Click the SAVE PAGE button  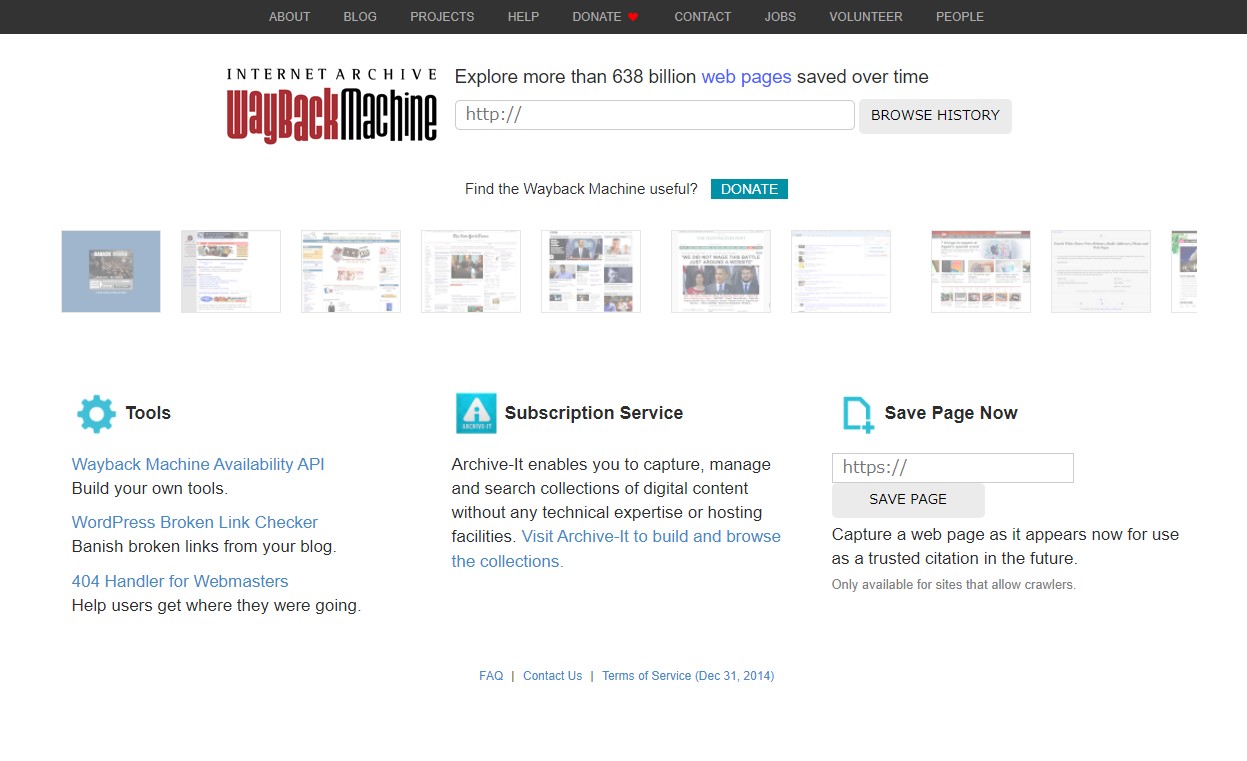(x=908, y=500)
